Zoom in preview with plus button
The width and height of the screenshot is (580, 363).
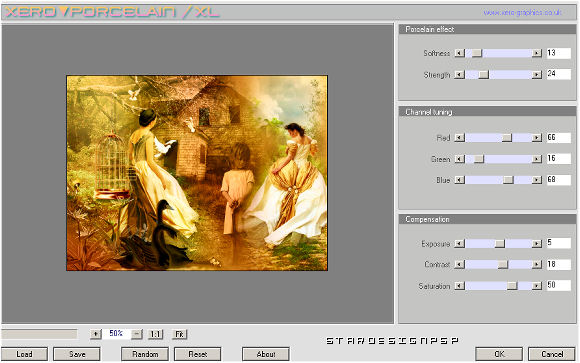(95, 334)
